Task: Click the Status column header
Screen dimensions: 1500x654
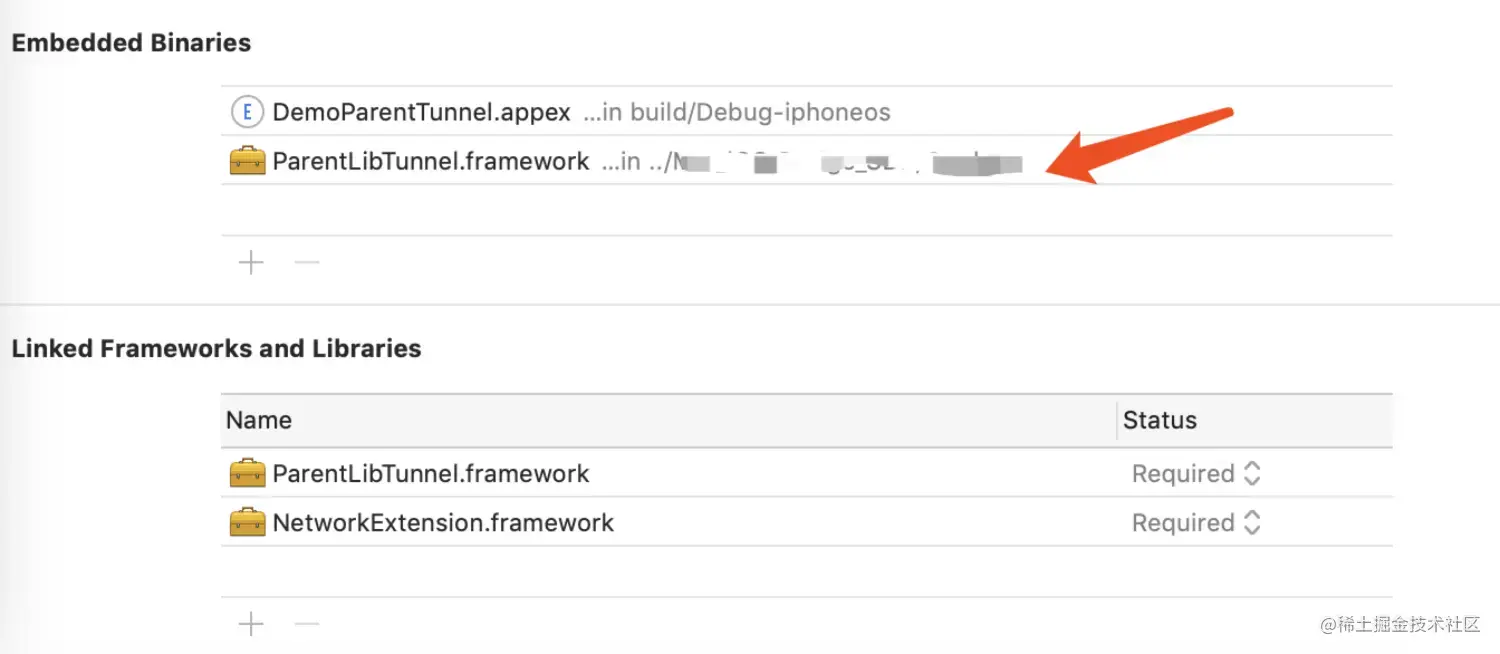Action: [x=1160, y=420]
